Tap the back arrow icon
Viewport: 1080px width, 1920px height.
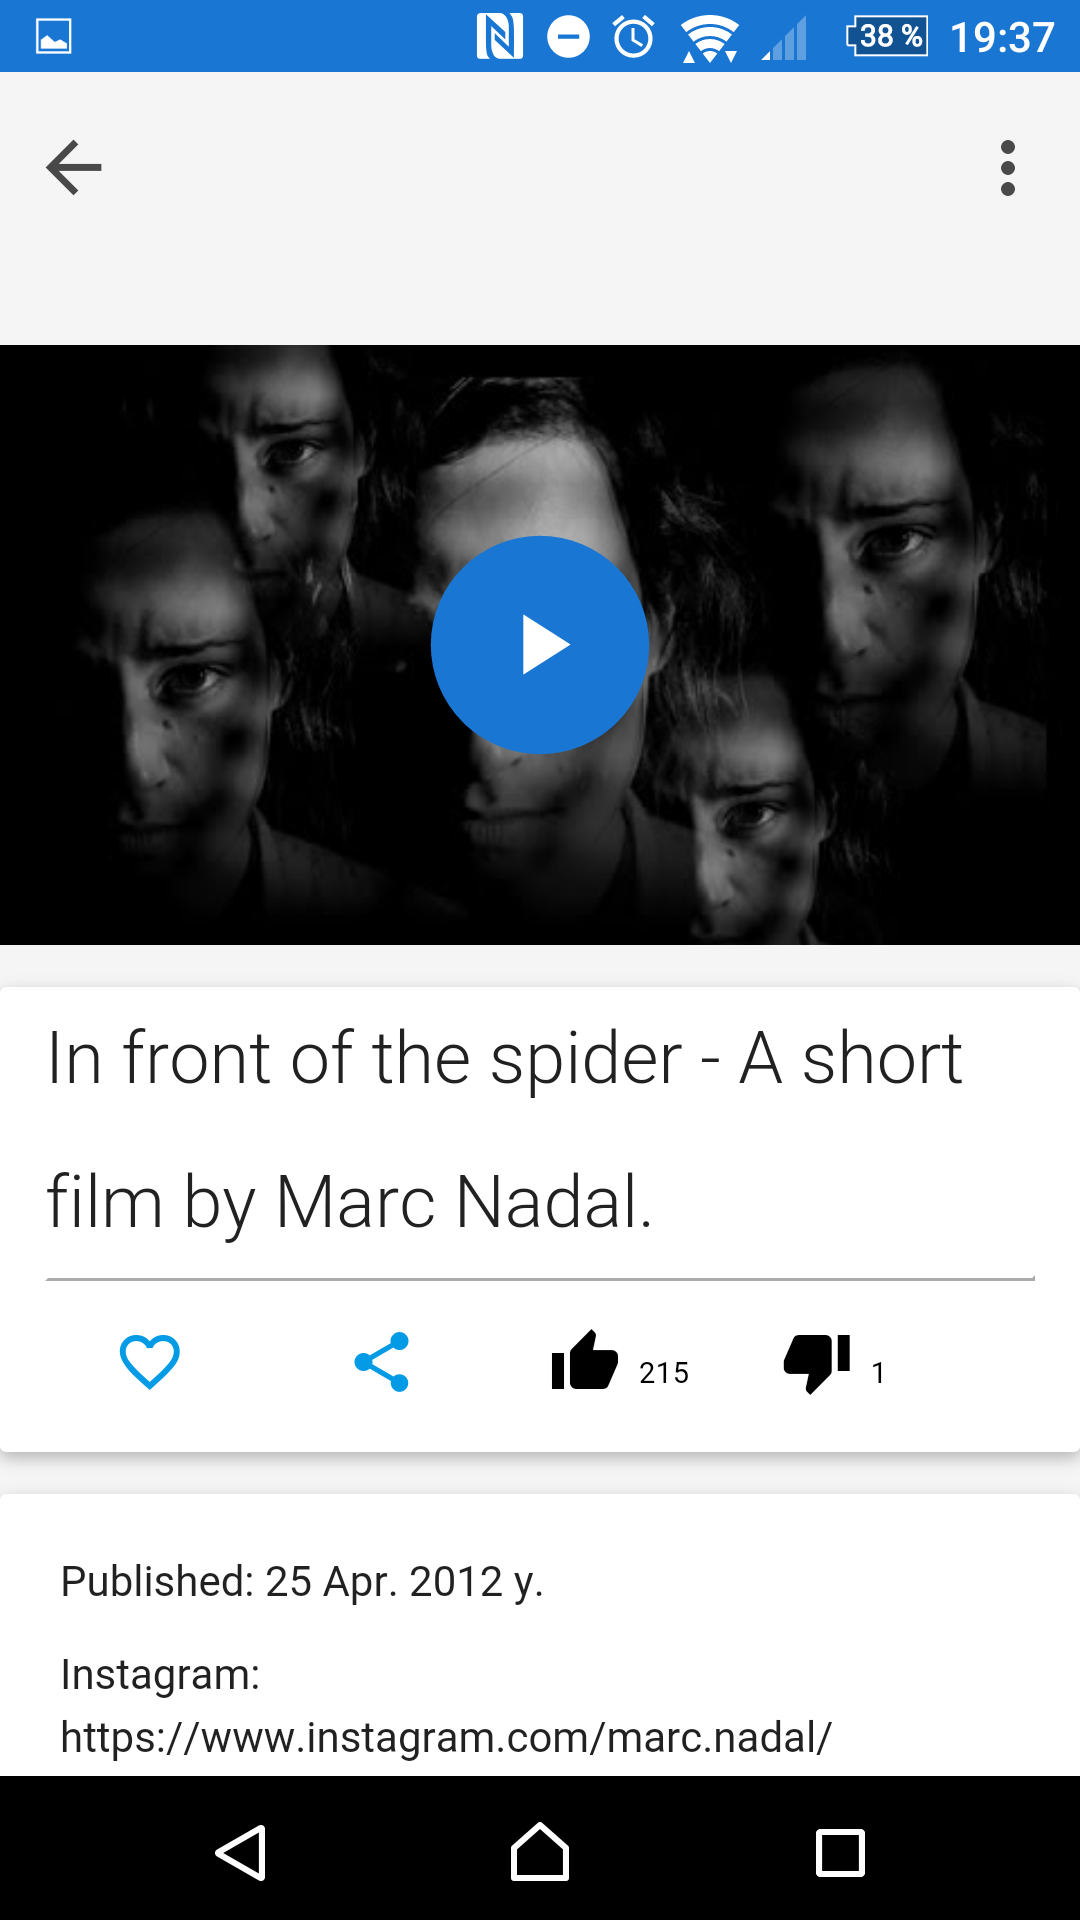coord(74,167)
